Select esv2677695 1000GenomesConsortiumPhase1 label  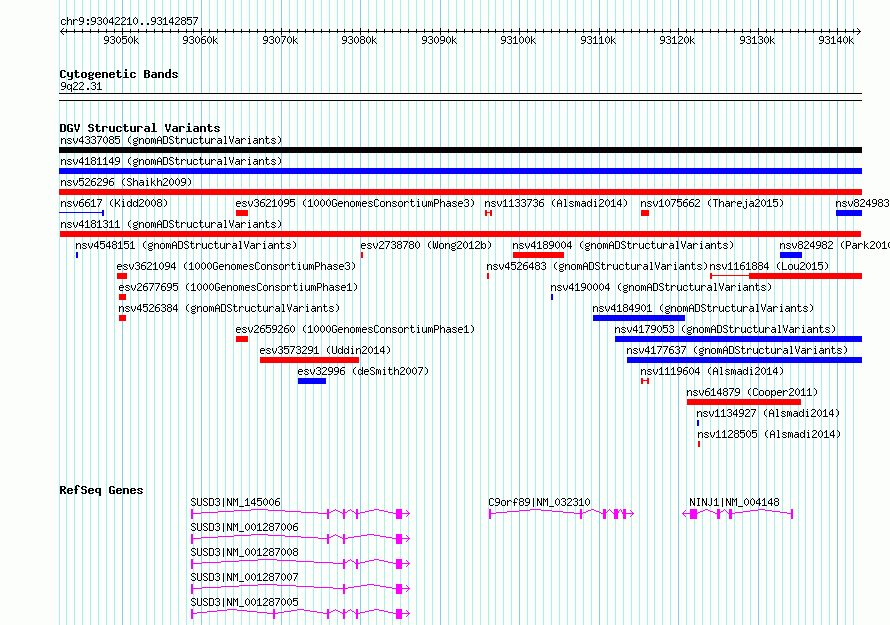coord(238,287)
